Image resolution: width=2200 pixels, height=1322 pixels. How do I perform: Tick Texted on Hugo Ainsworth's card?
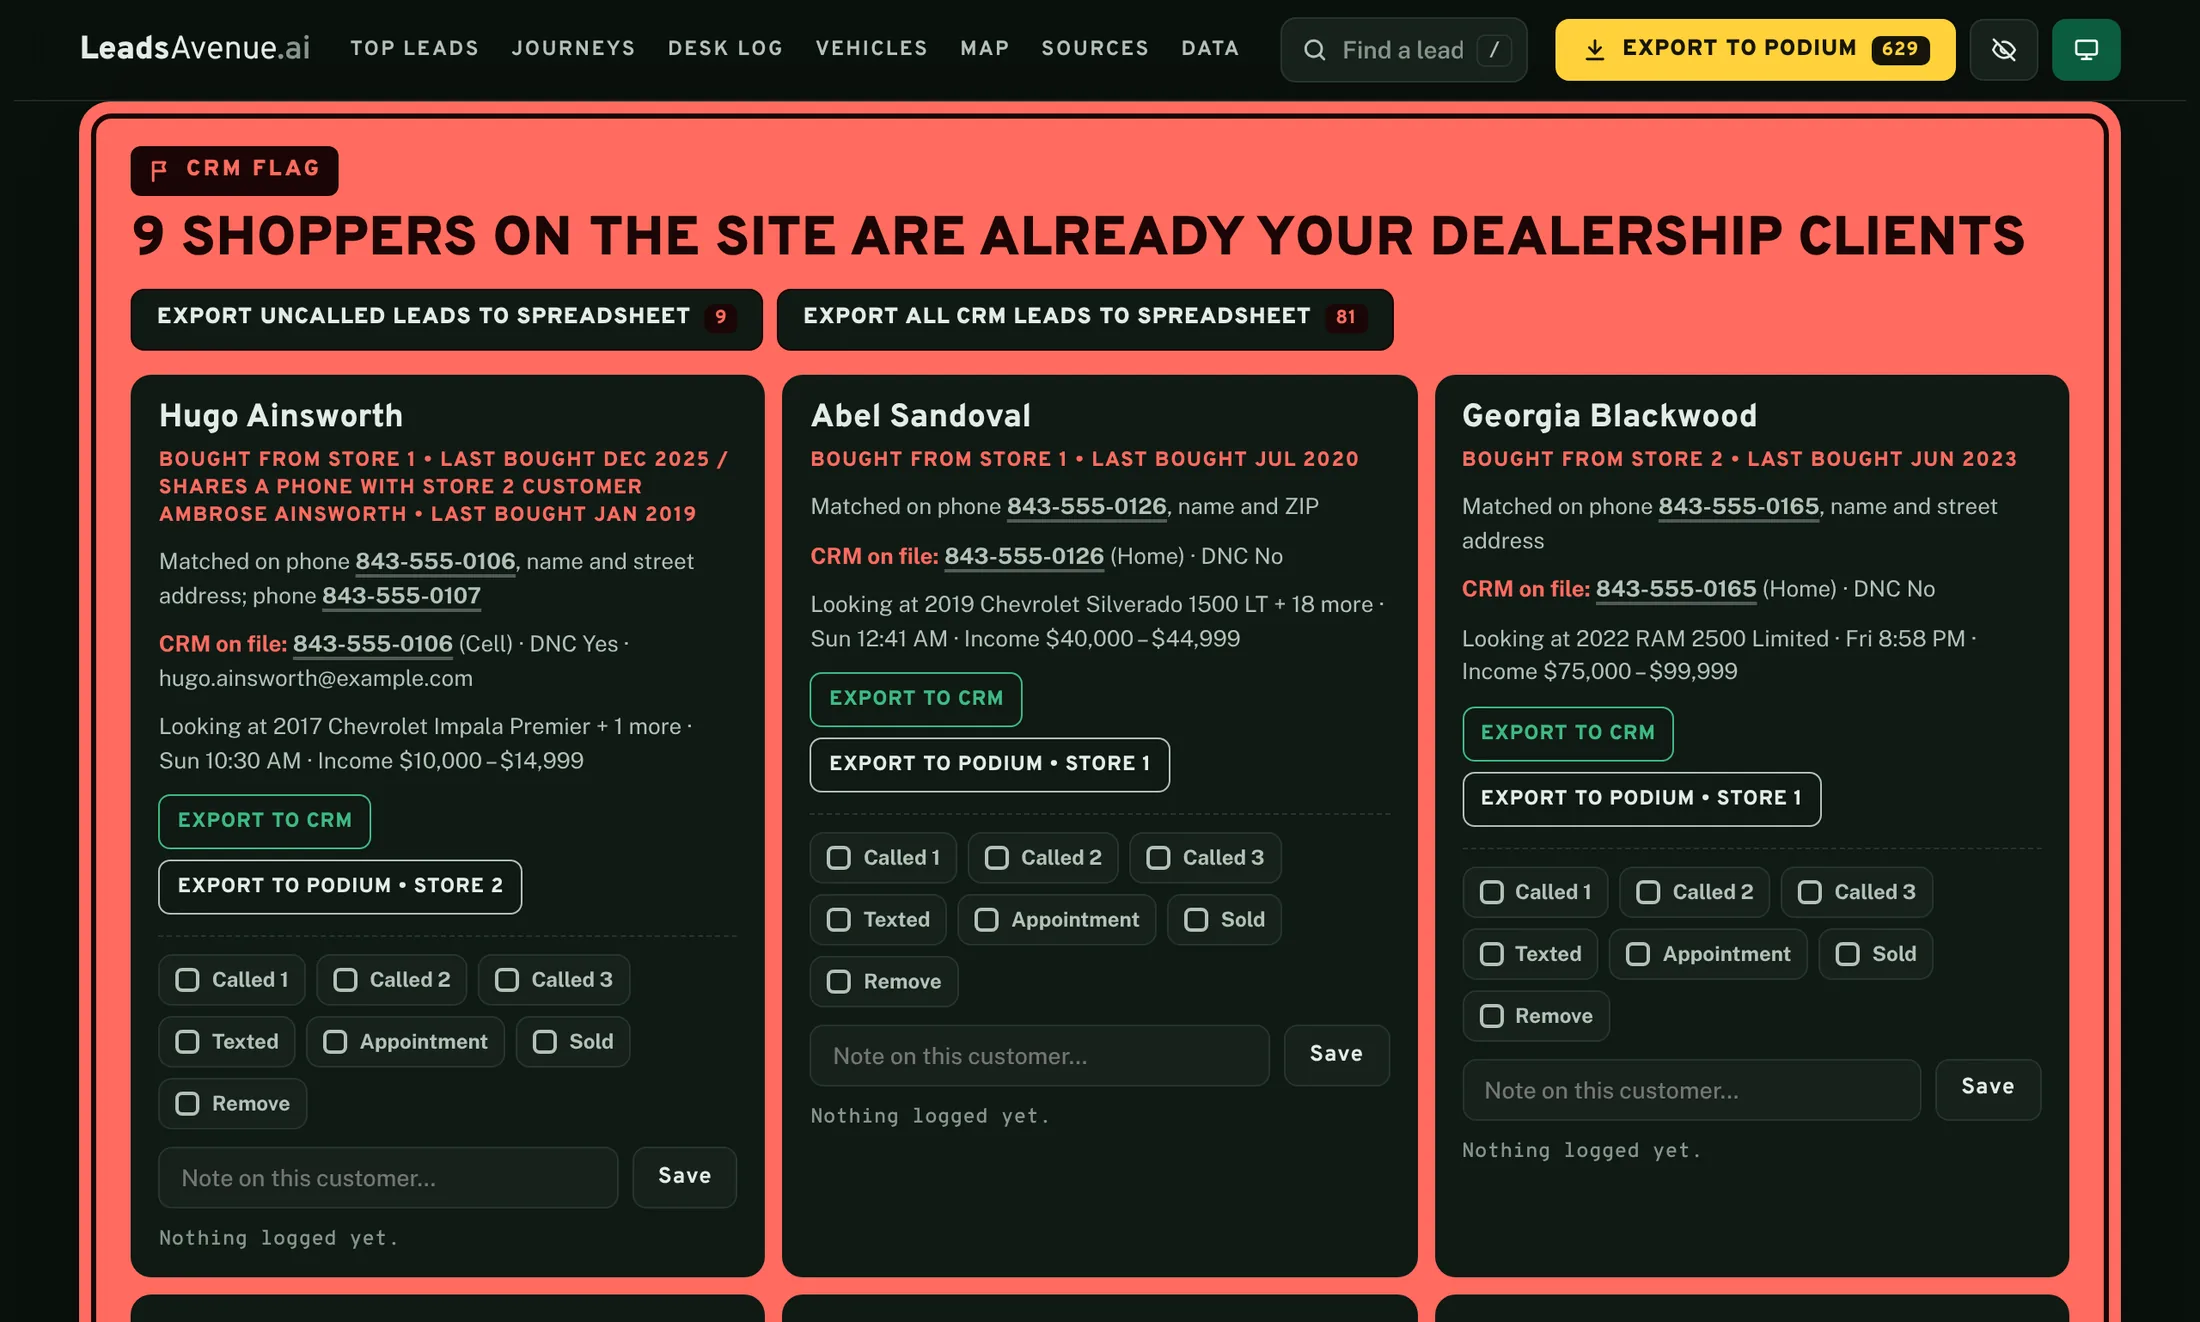[226, 1042]
